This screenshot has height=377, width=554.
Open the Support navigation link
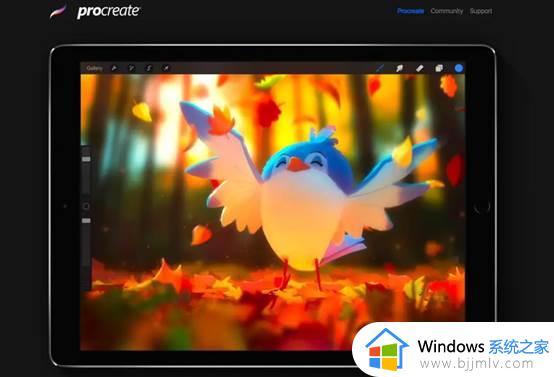(481, 11)
